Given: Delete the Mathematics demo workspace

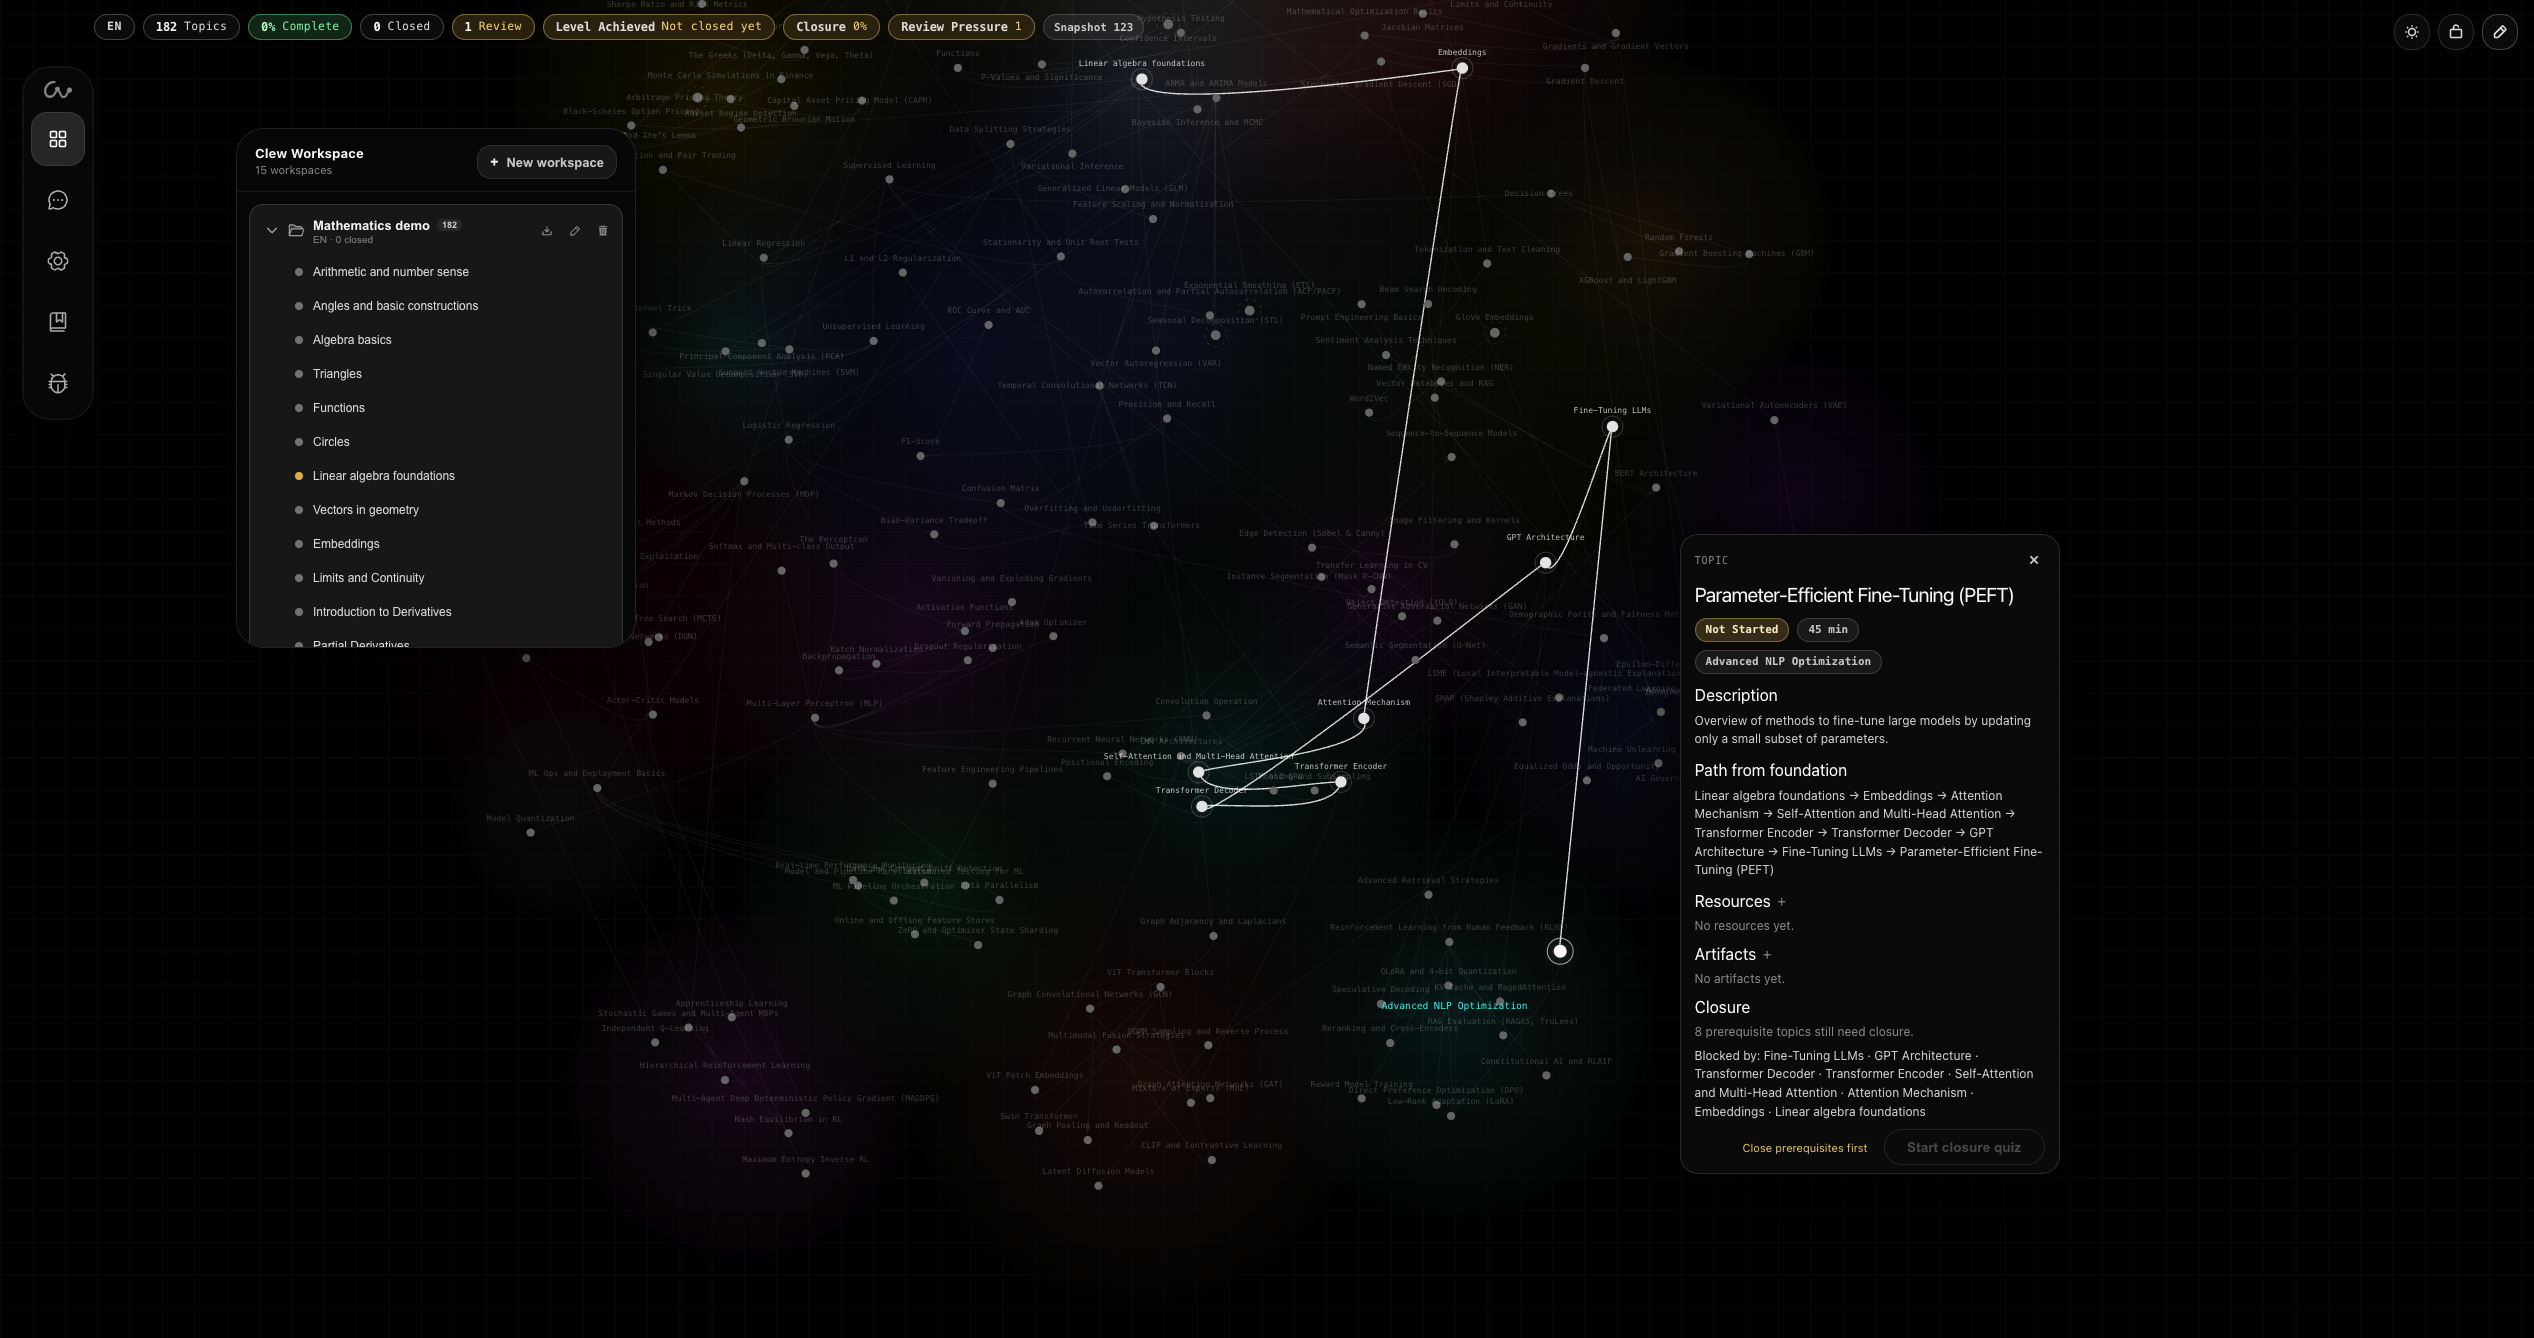Looking at the screenshot, I should tap(602, 230).
